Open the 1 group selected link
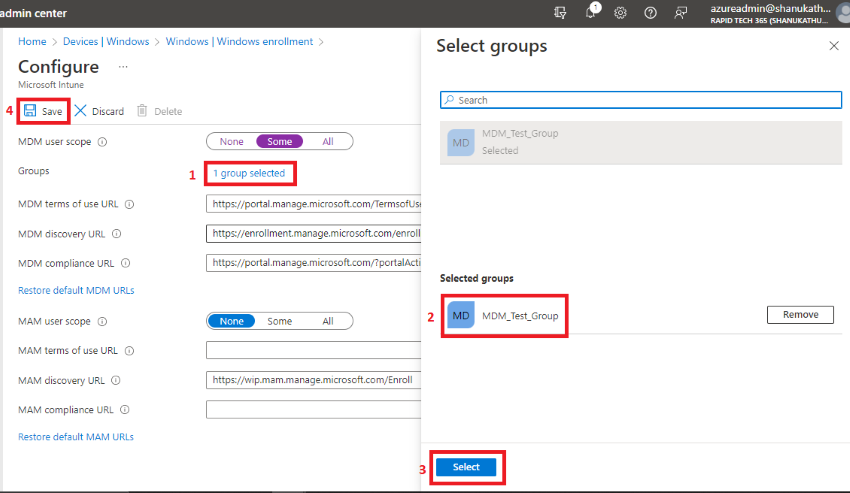This screenshot has height=493, width=850. coord(249,174)
